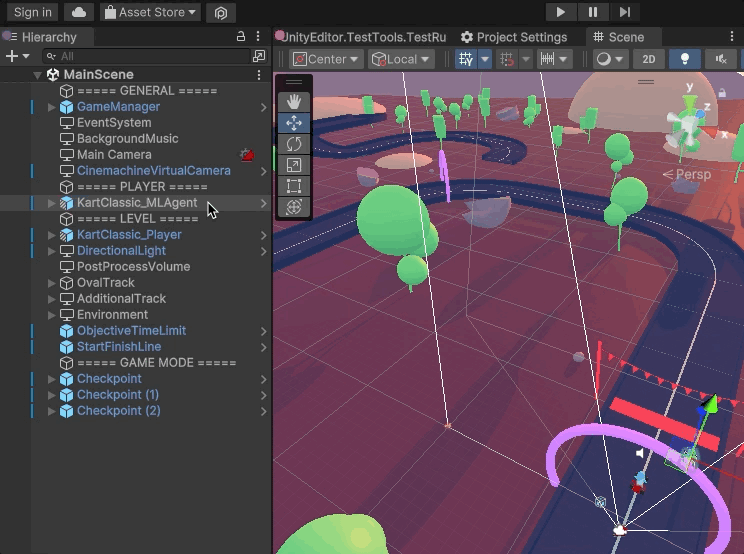Collapse the MainScene tree
This screenshot has width=744, height=554.
coord(38,75)
